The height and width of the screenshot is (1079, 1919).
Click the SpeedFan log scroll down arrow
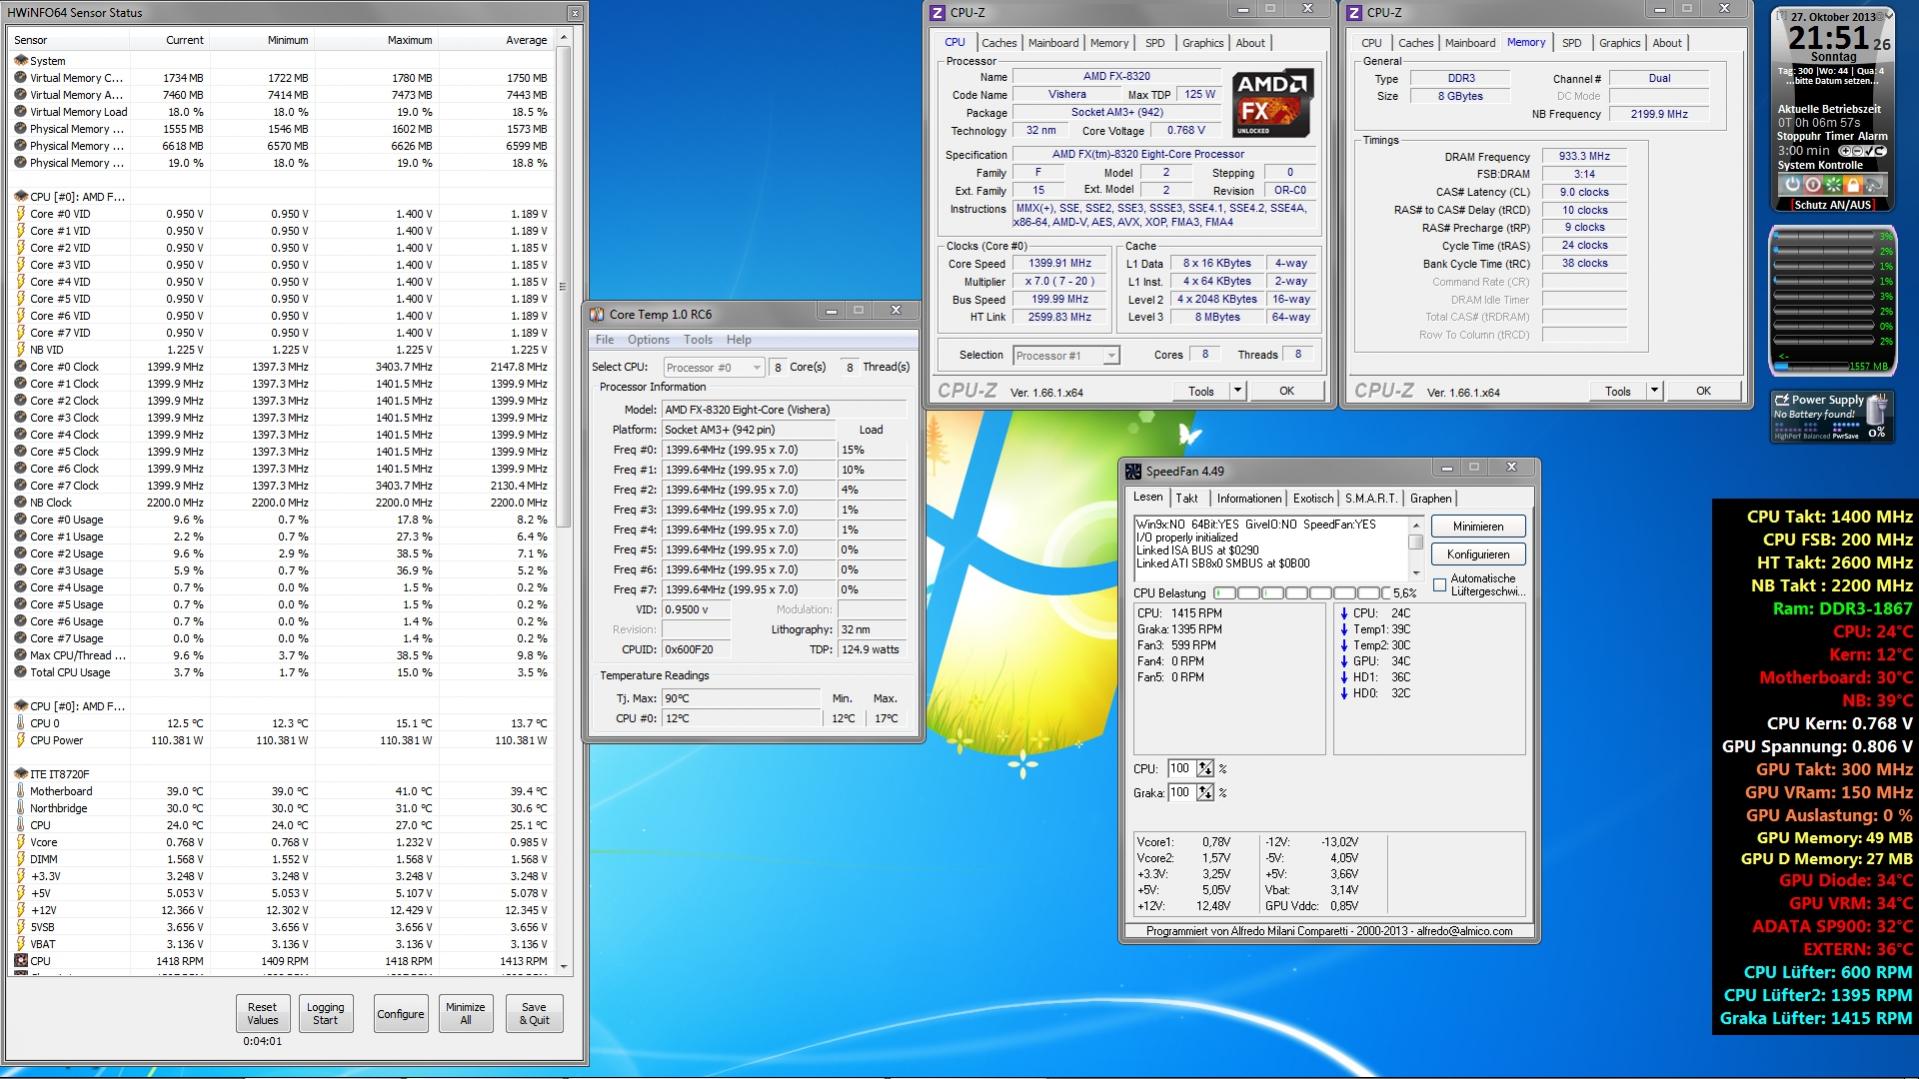1416,573
